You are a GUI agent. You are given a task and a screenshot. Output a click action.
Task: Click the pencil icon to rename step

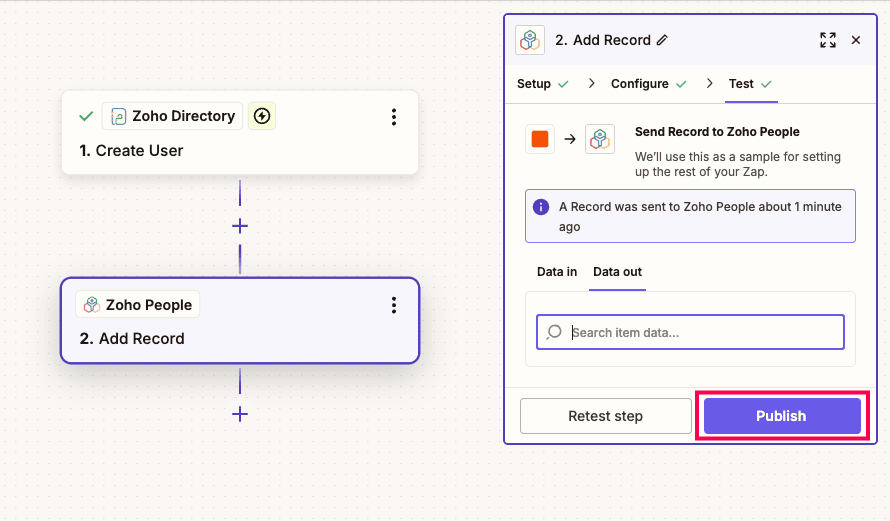[662, 40]
